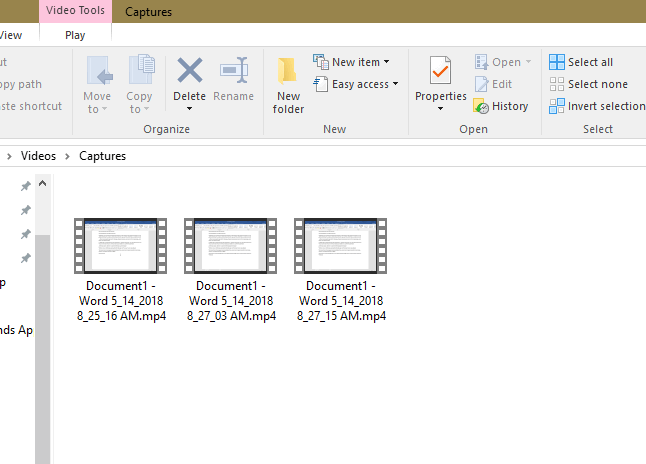Click Copy path in the ribbon

point(21,84)
